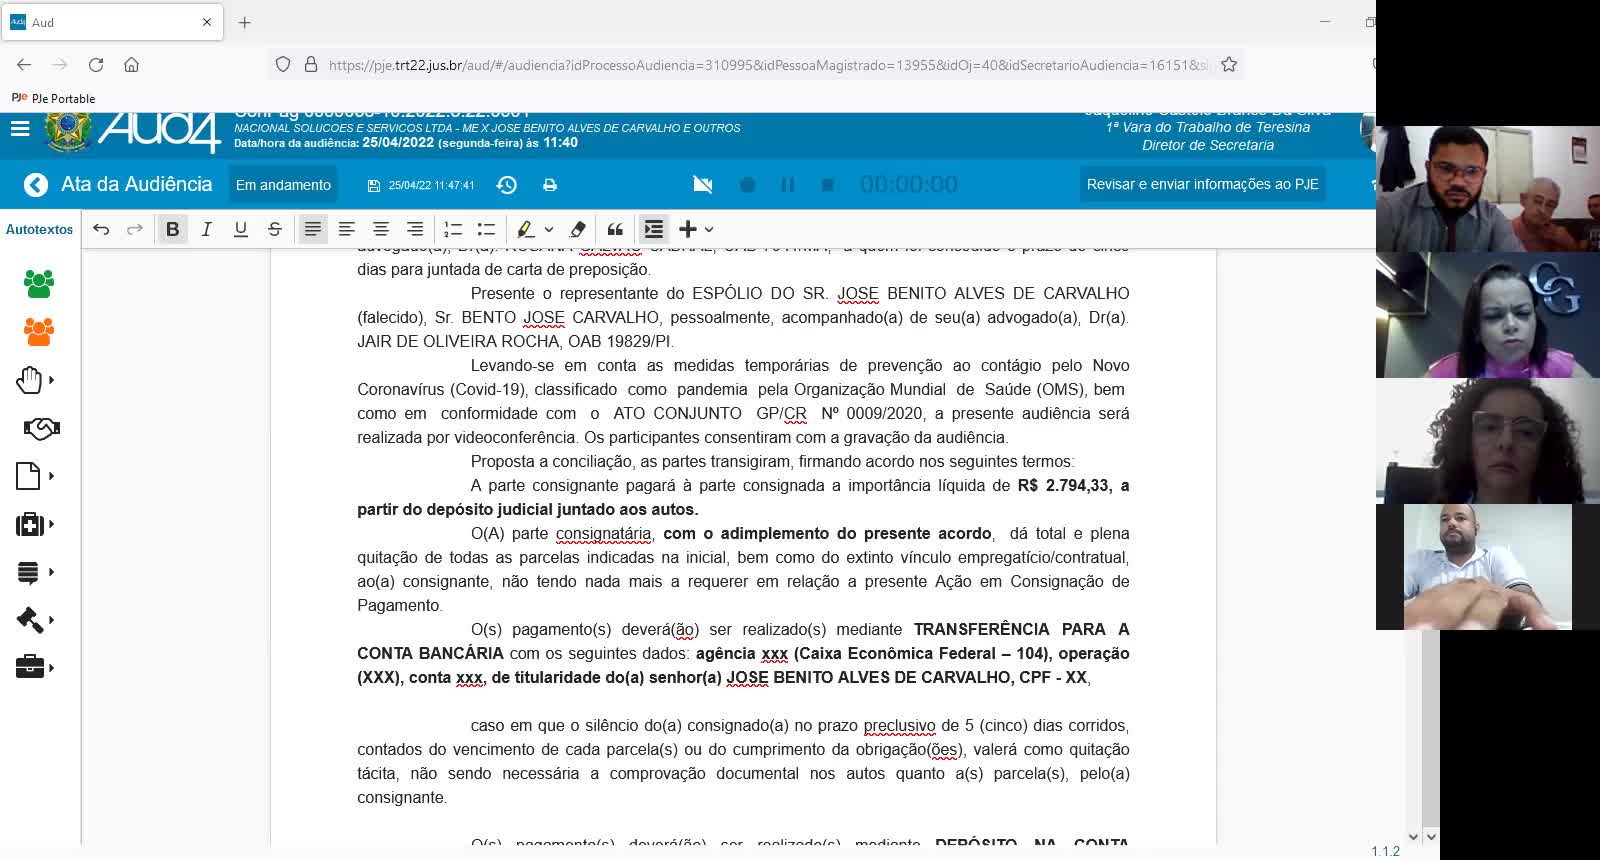Toggle underline formatting
Screen dimensions: 1600x860
pos(241,229)
